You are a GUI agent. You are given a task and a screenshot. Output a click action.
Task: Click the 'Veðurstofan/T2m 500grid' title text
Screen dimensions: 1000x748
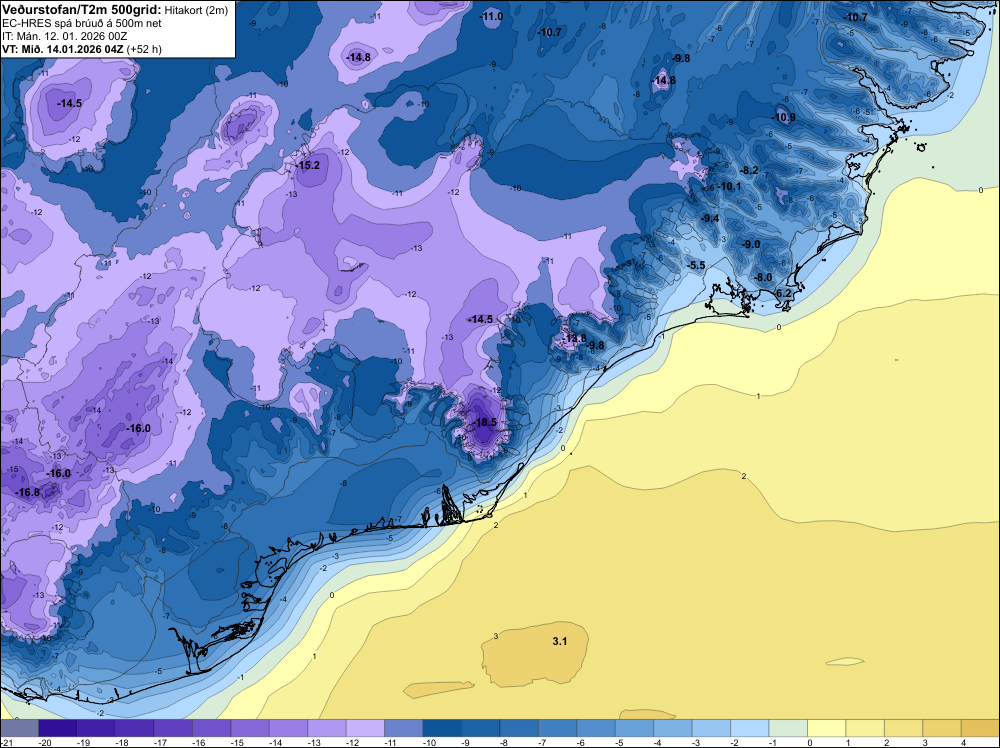[x=82, y=8]
